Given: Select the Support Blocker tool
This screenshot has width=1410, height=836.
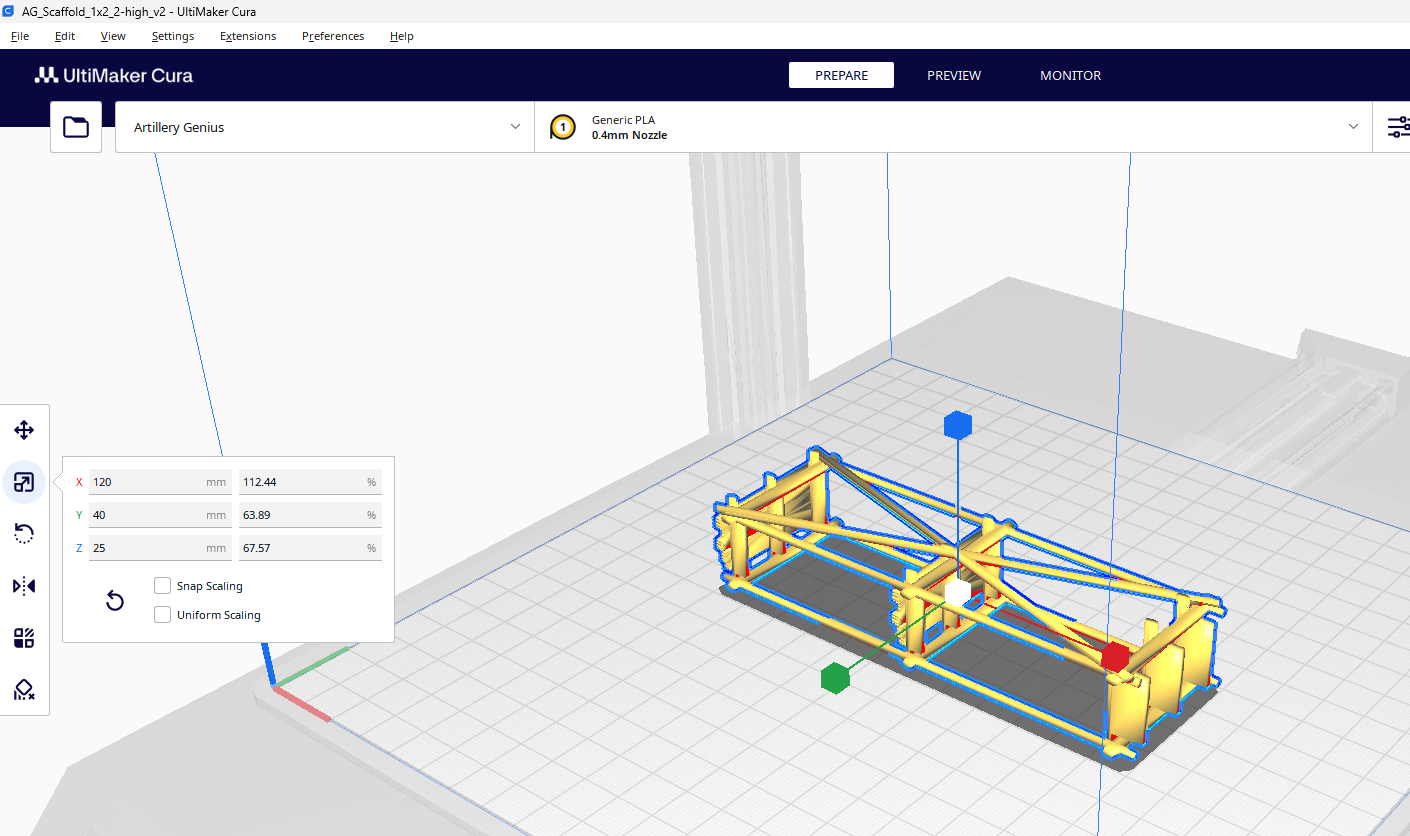Looking at the screenshot, I should coord(24,690).
